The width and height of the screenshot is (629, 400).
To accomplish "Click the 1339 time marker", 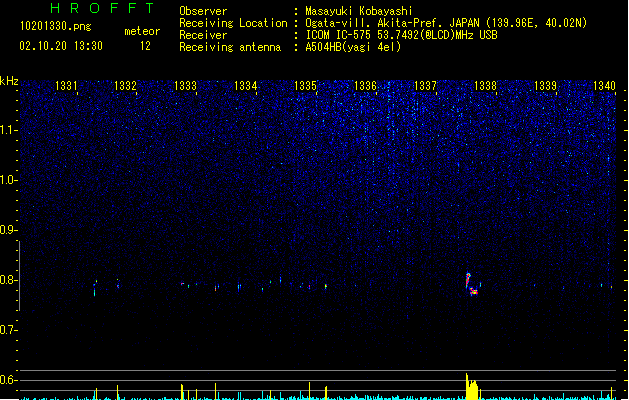I will (545, 85).
